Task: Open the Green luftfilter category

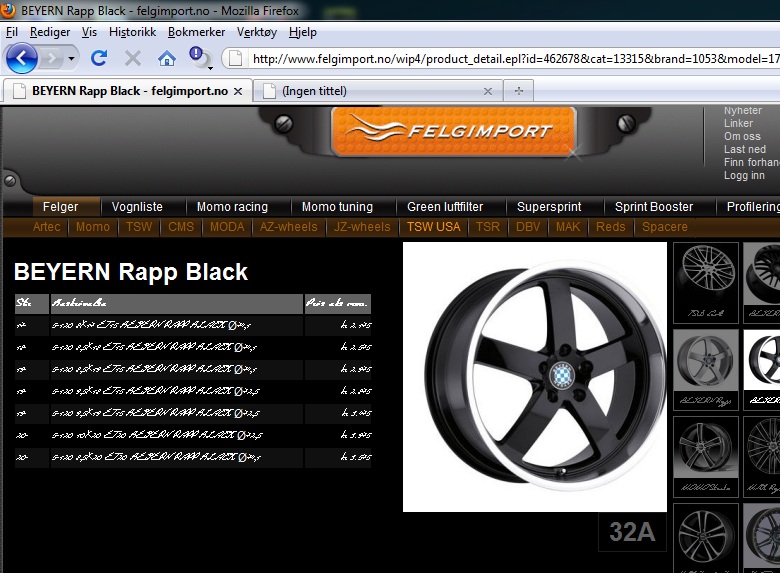Action: click(445, 207)
